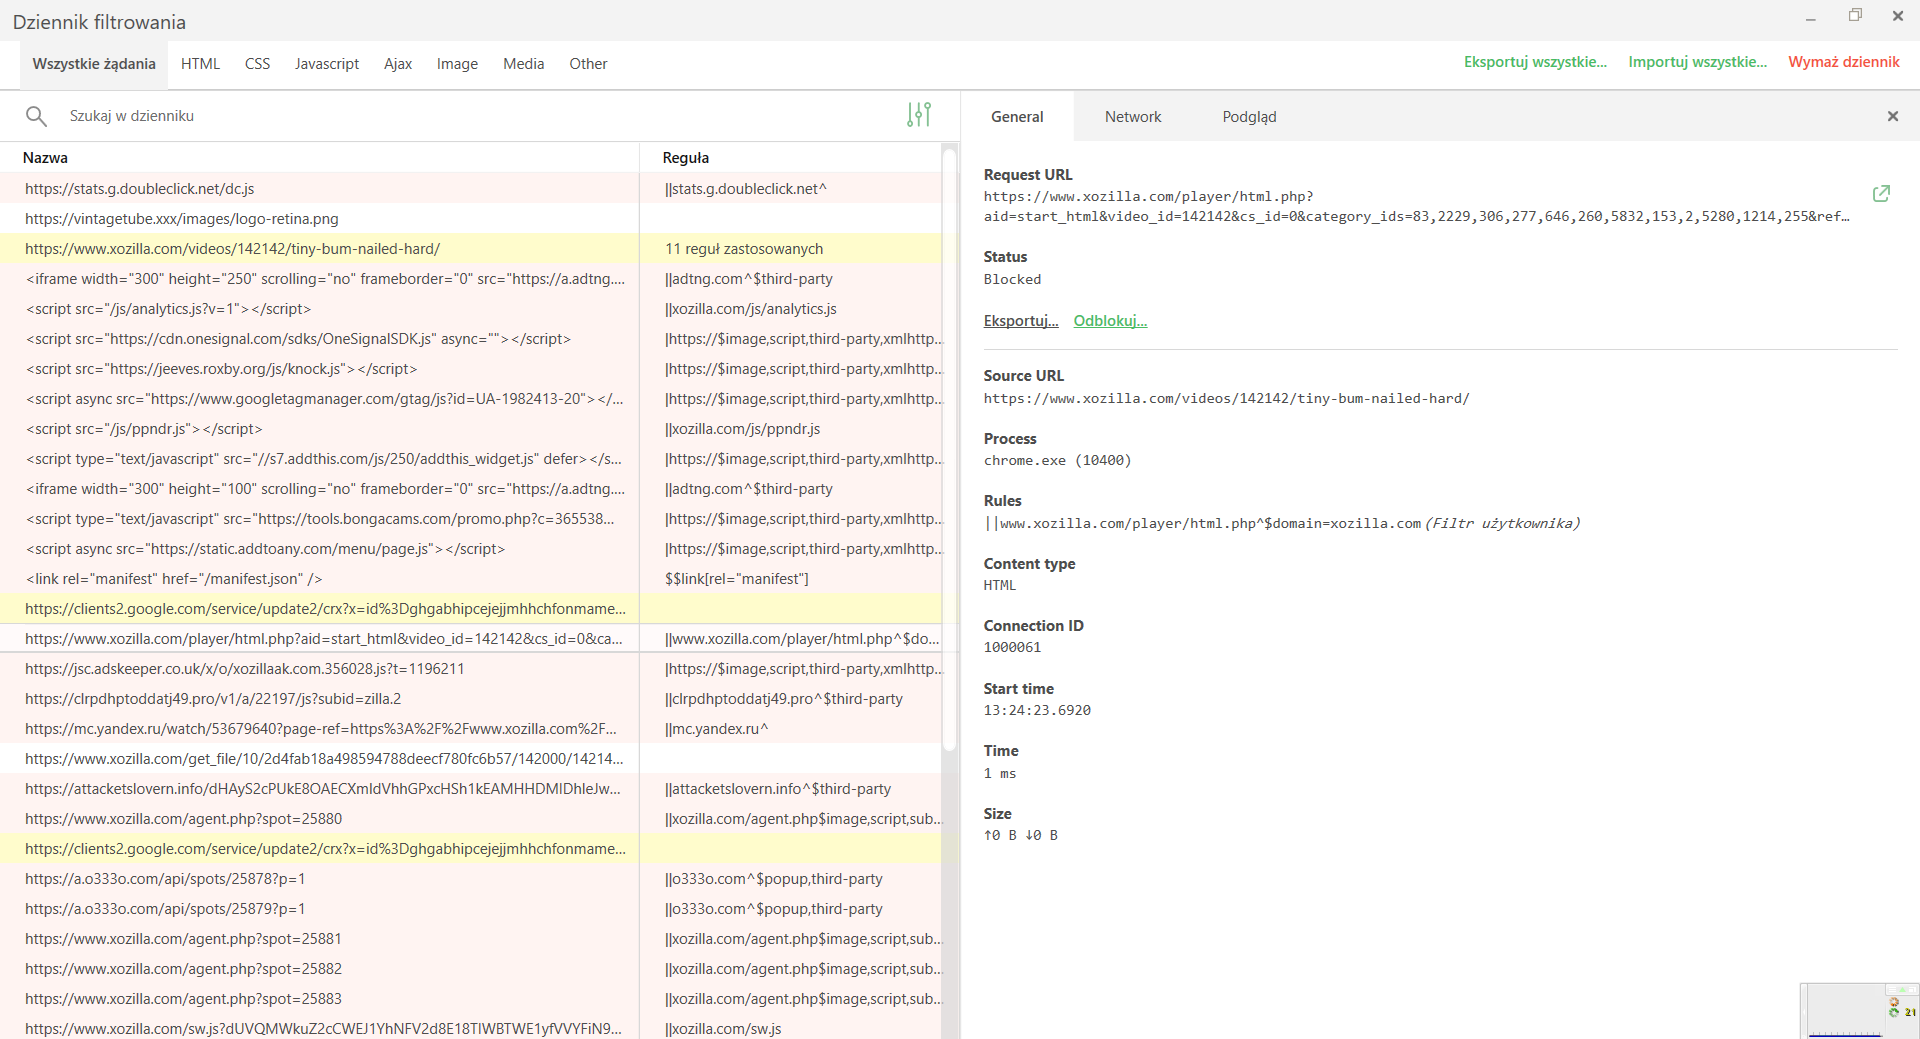Viewport: 1920px width, 1039px height.
Task: Select the Image requests tab
Action: (456, 63)
